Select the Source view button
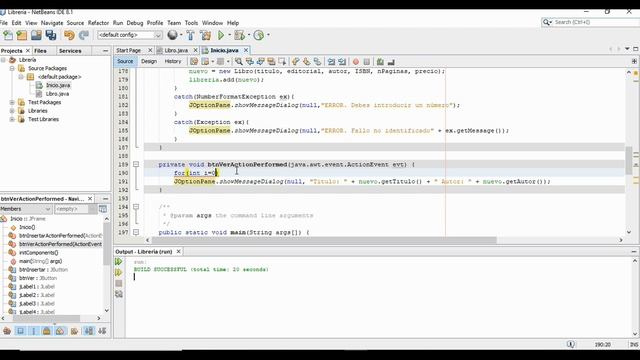 [125, 61]
